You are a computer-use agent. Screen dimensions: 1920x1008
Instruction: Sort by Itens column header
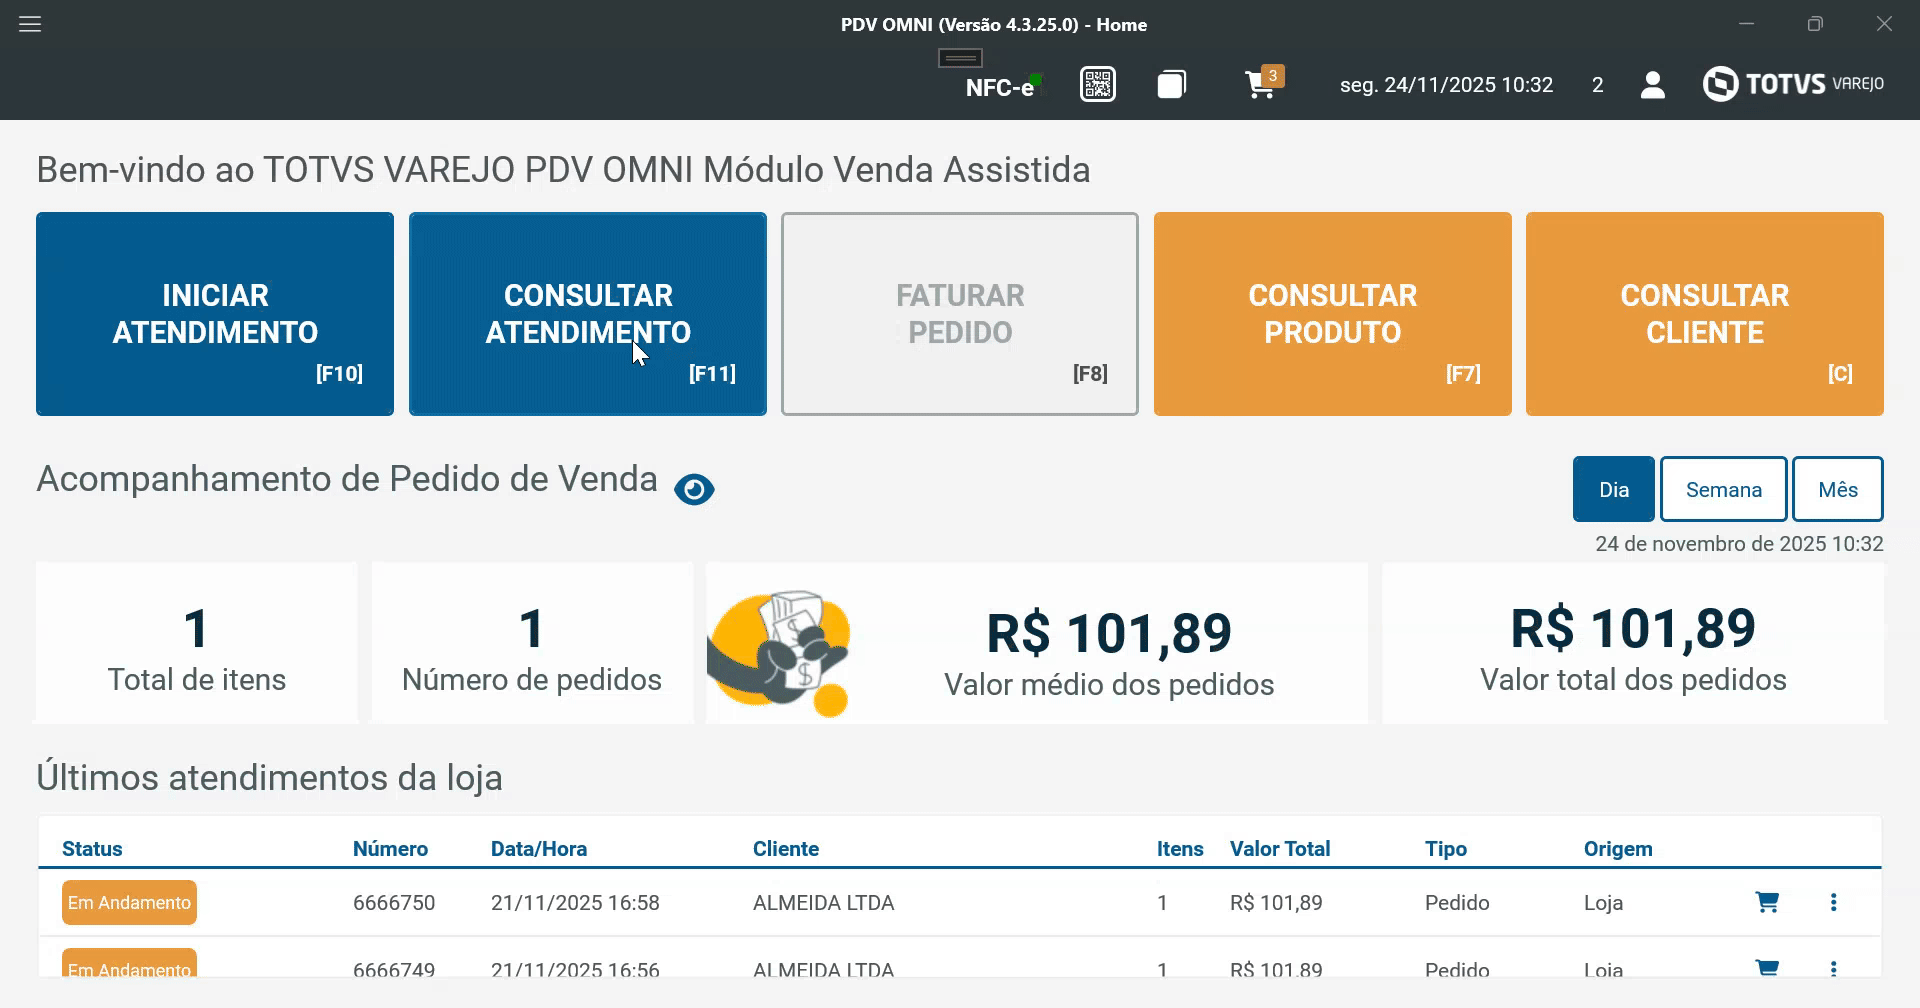[x=1180, y=849]
